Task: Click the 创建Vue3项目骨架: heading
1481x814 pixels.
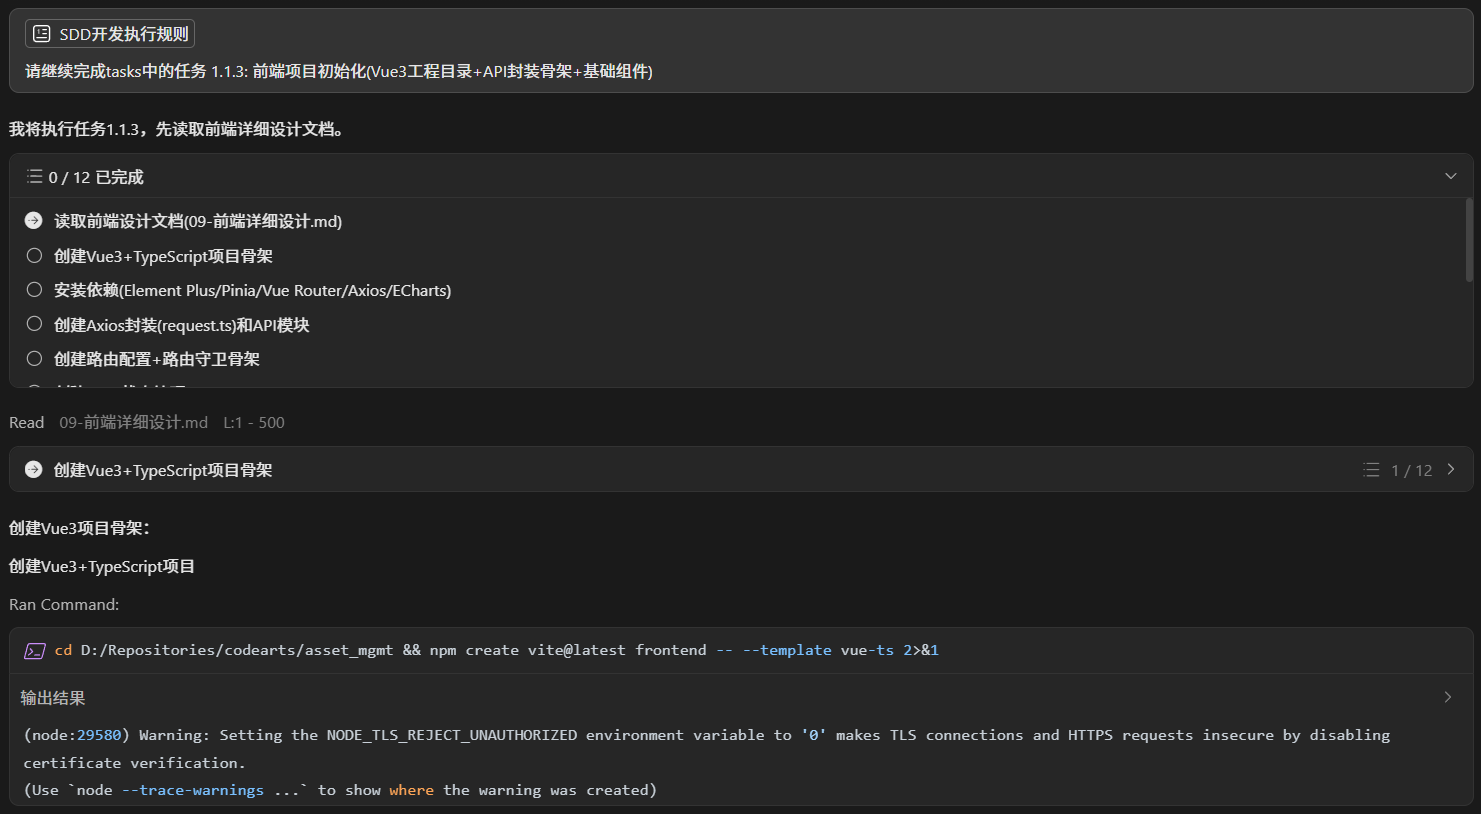Action: pos(80,528)
